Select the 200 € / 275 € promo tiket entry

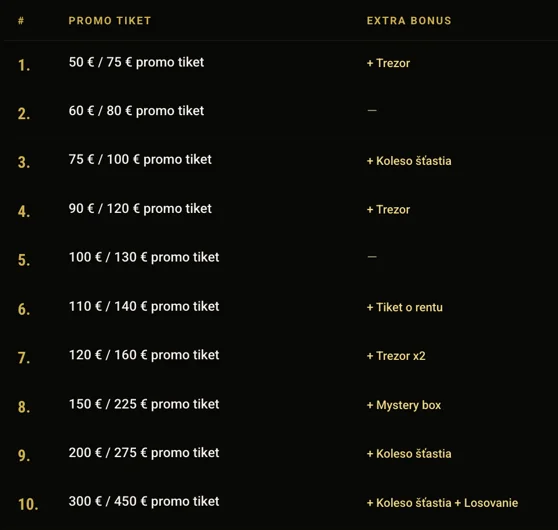click(144, 453)
